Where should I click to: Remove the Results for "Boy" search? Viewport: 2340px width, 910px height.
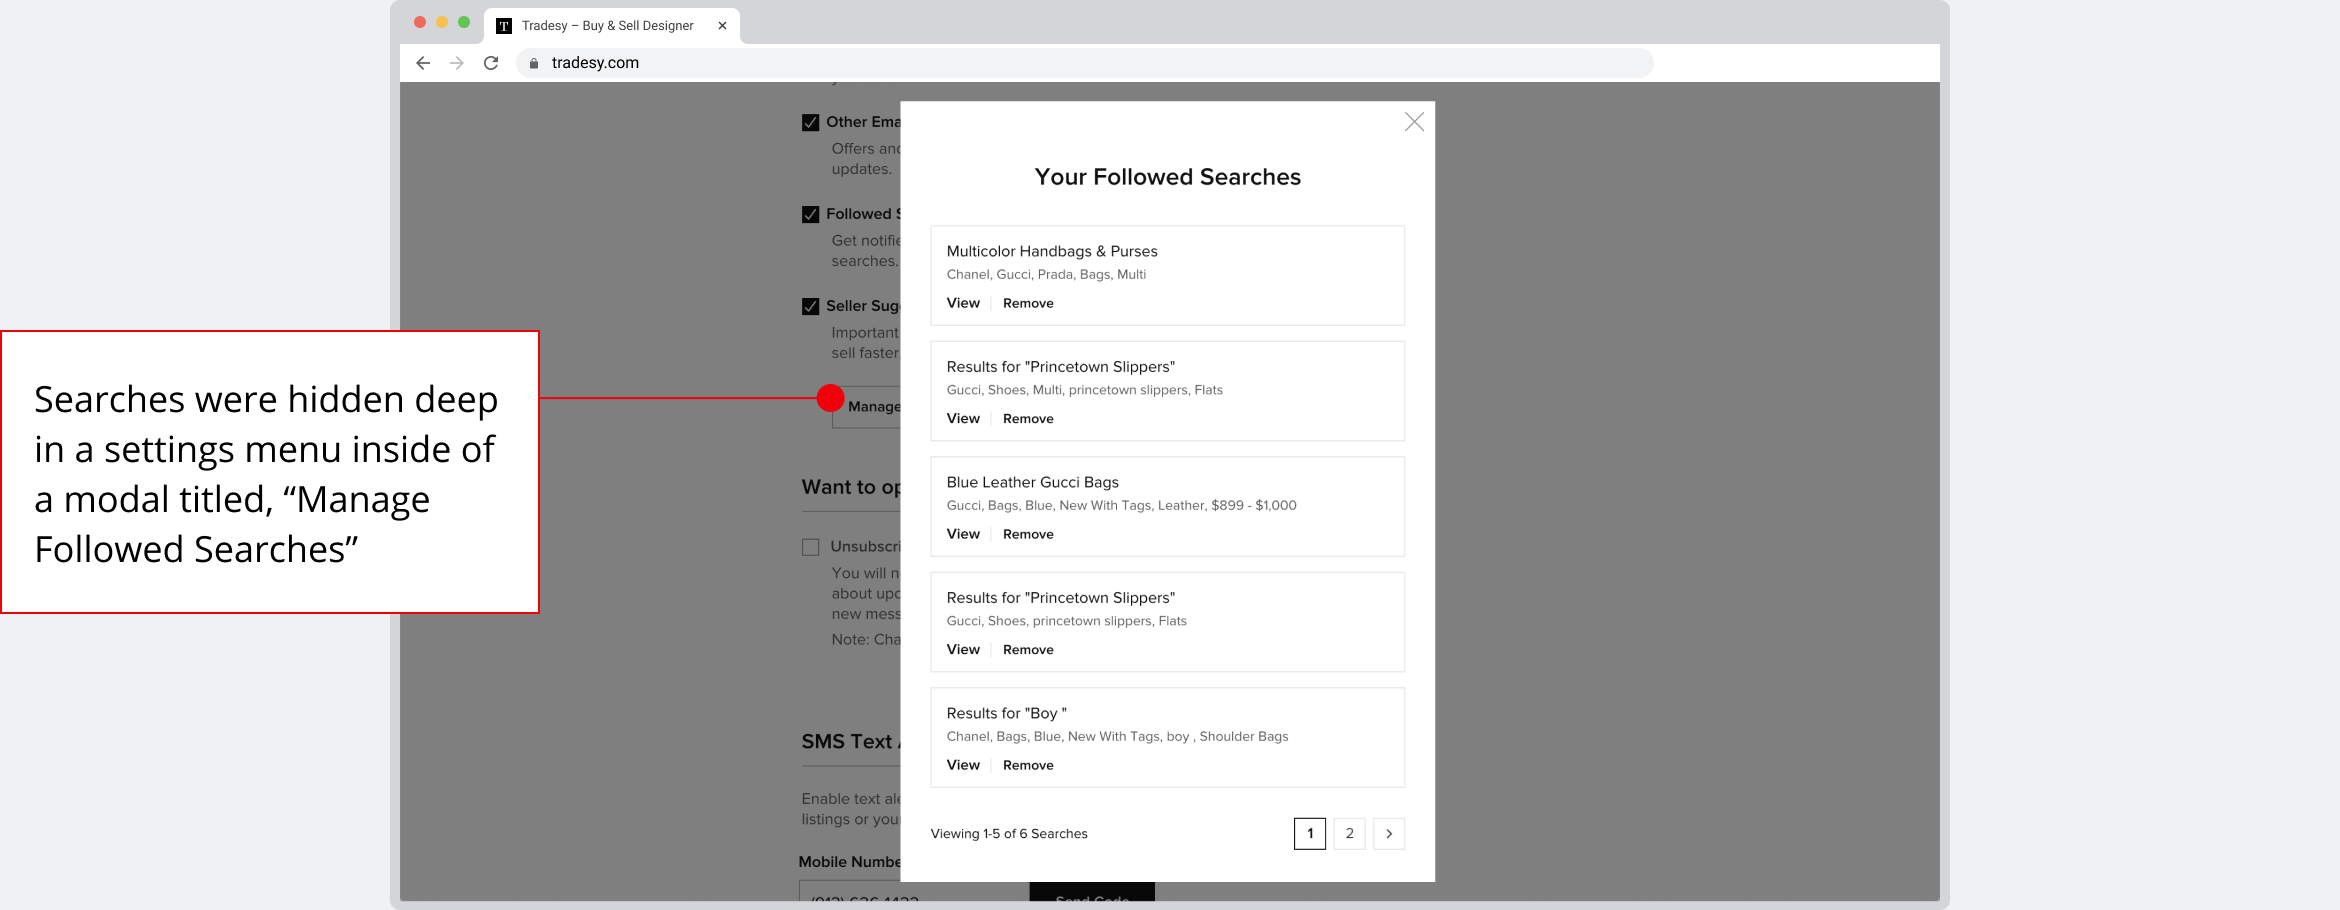(x=1028, y=765)
